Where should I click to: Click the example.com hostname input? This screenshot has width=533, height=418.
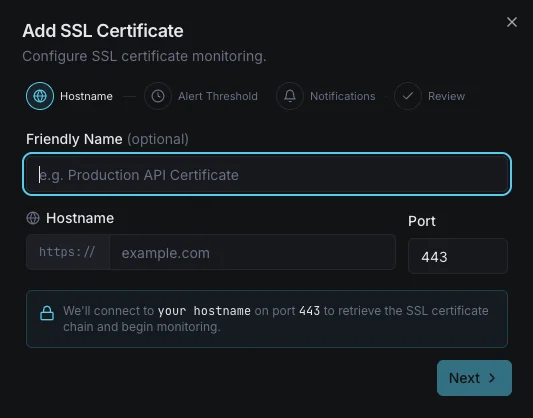(253, 252)
